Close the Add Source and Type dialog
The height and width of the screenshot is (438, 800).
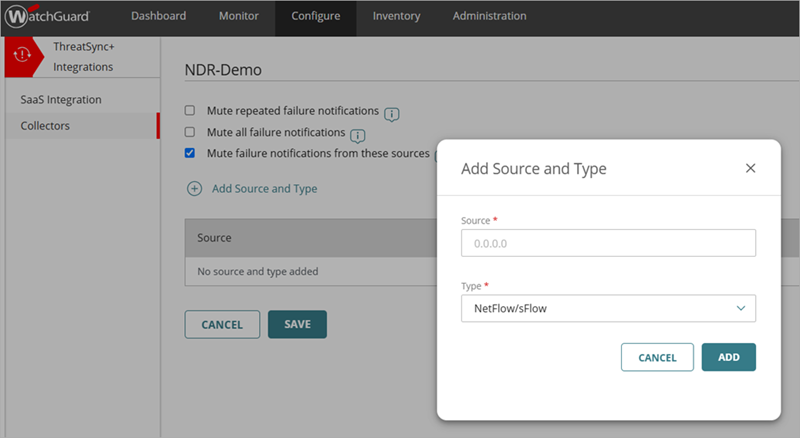click(750, 168)
